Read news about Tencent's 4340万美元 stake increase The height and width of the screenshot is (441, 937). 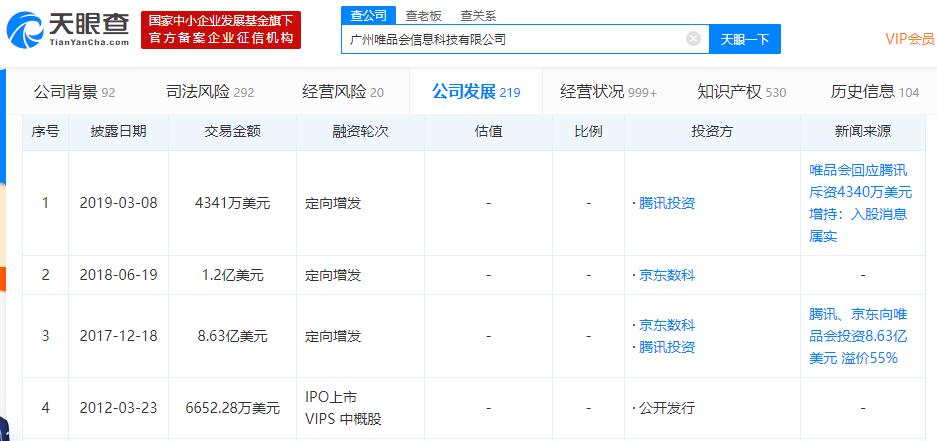click(x=860, y=203)
